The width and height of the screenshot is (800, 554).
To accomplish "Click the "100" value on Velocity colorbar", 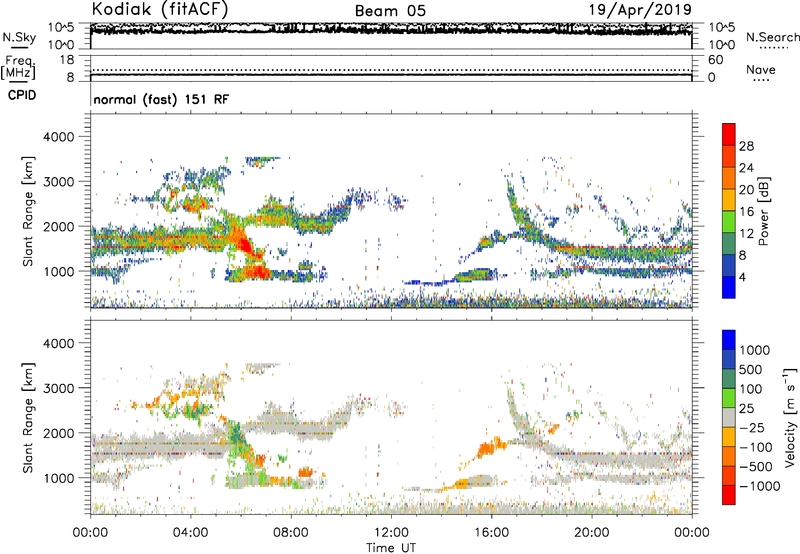I will click(x=751, y=389).
